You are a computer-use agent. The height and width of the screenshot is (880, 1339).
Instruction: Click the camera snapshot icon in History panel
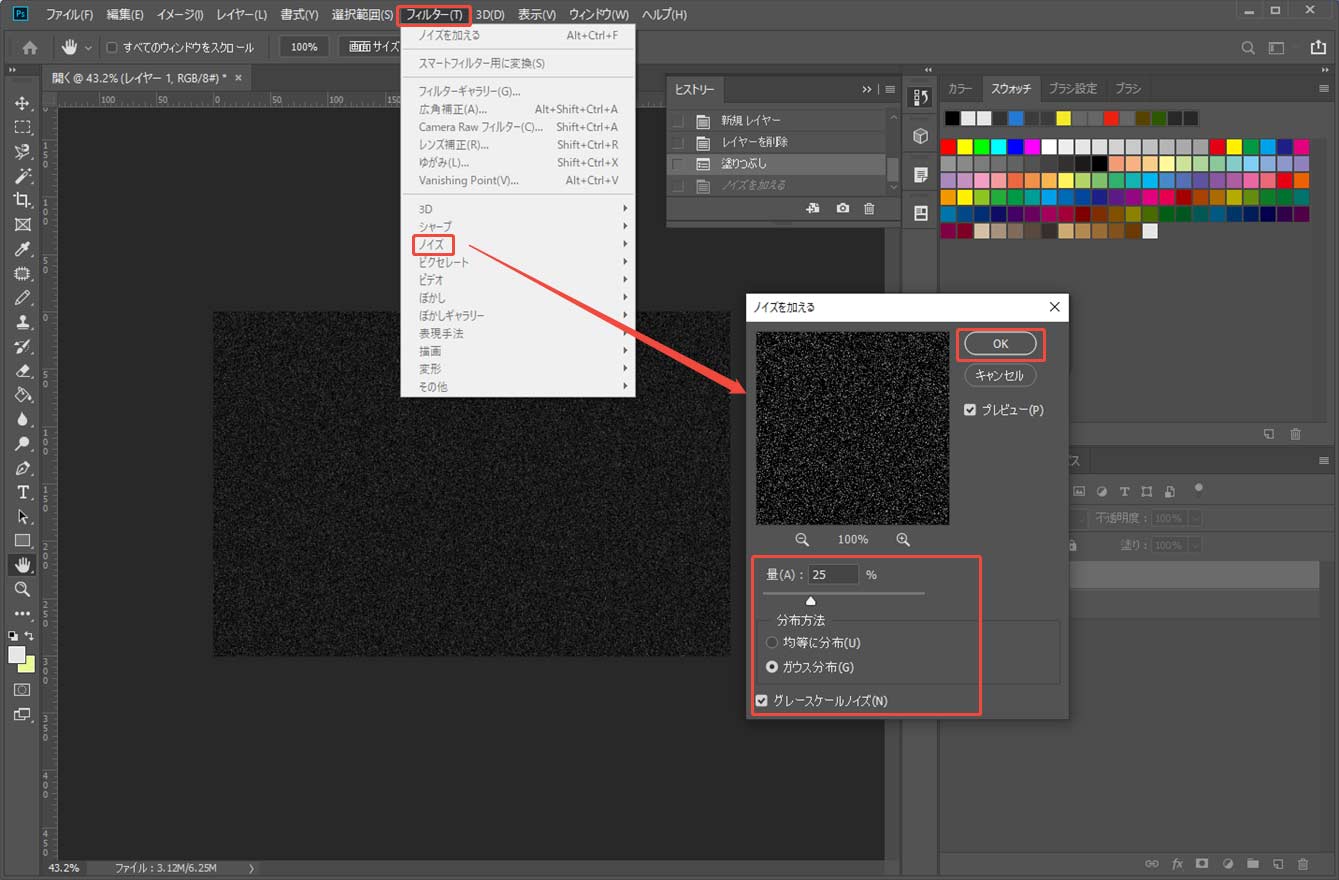843,208
